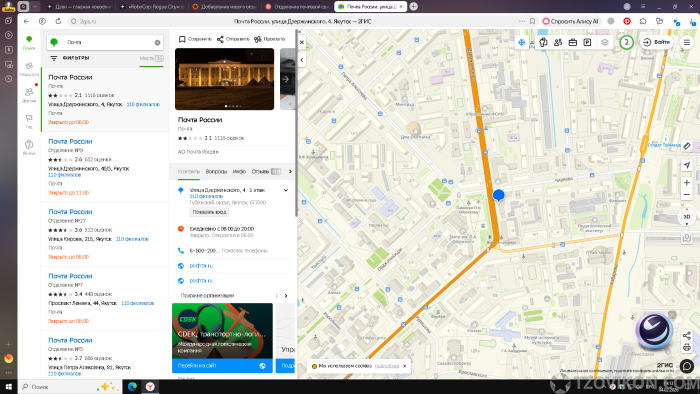Reveal phone numbers via Показать телефоны
The width and height of the screenshot is (700, 394).
[x=245, y=251]
